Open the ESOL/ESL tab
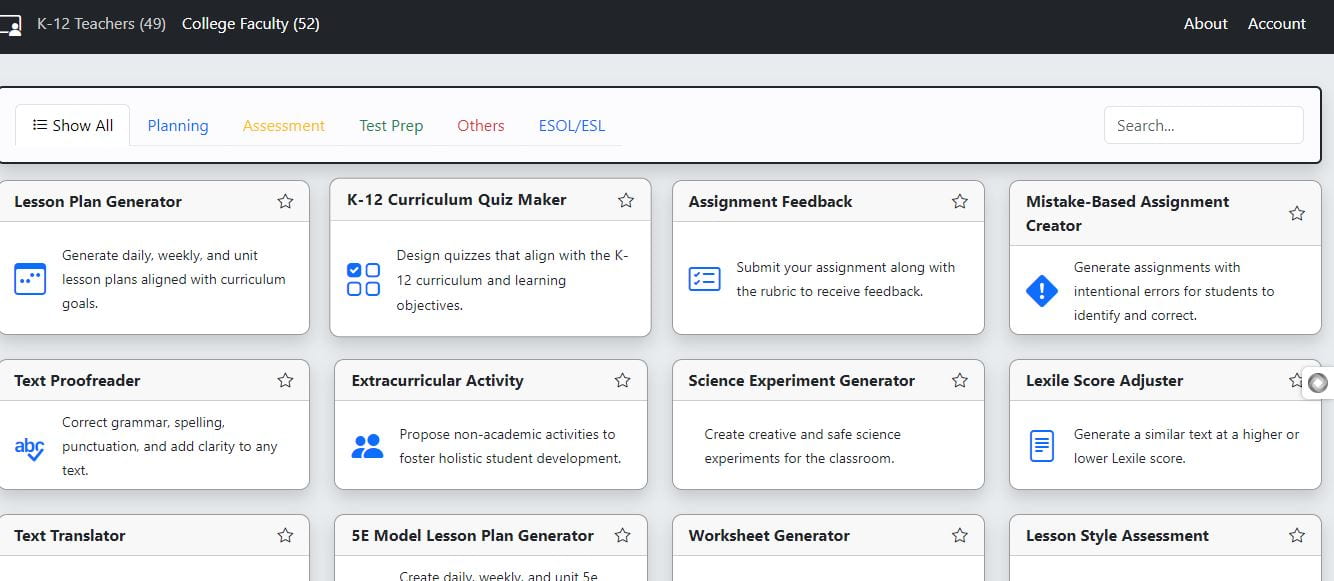Image resolution: width=1334 pixels, height=581 pixels. [571, 126]
